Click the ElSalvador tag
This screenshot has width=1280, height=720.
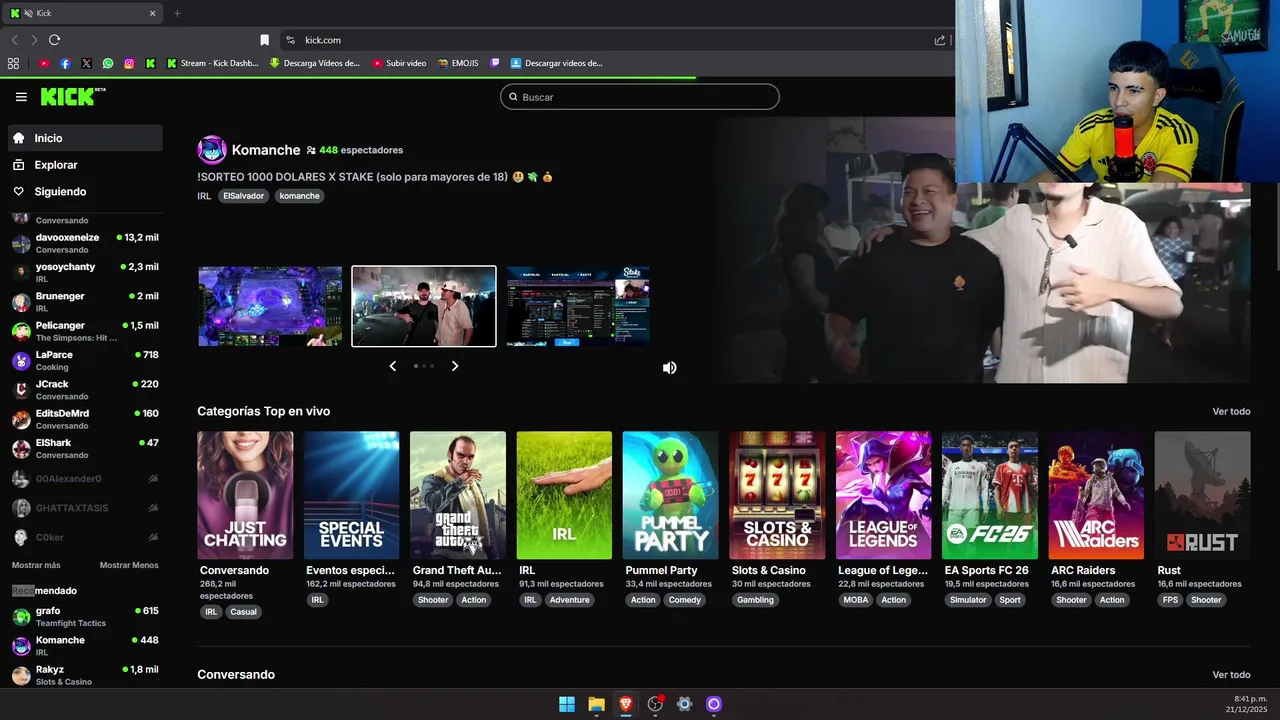pos(243,196)
